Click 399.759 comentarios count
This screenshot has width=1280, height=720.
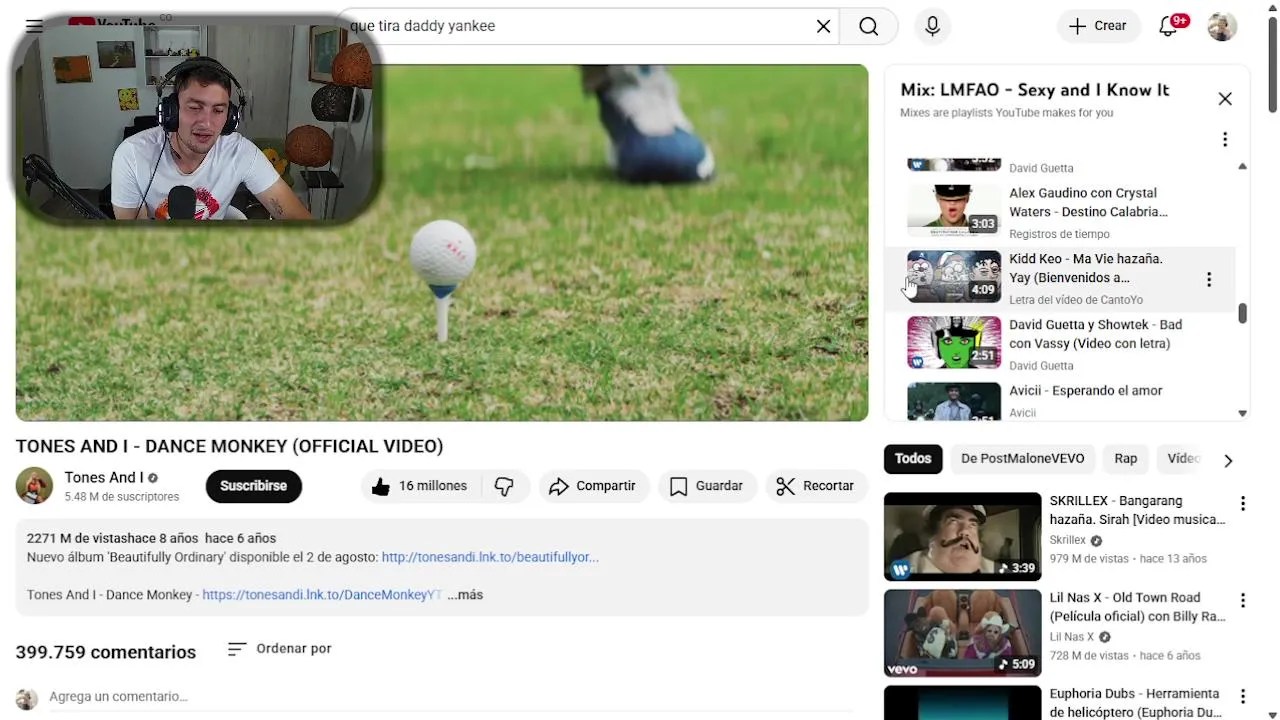pyautogui.click(x=106, y=652)
